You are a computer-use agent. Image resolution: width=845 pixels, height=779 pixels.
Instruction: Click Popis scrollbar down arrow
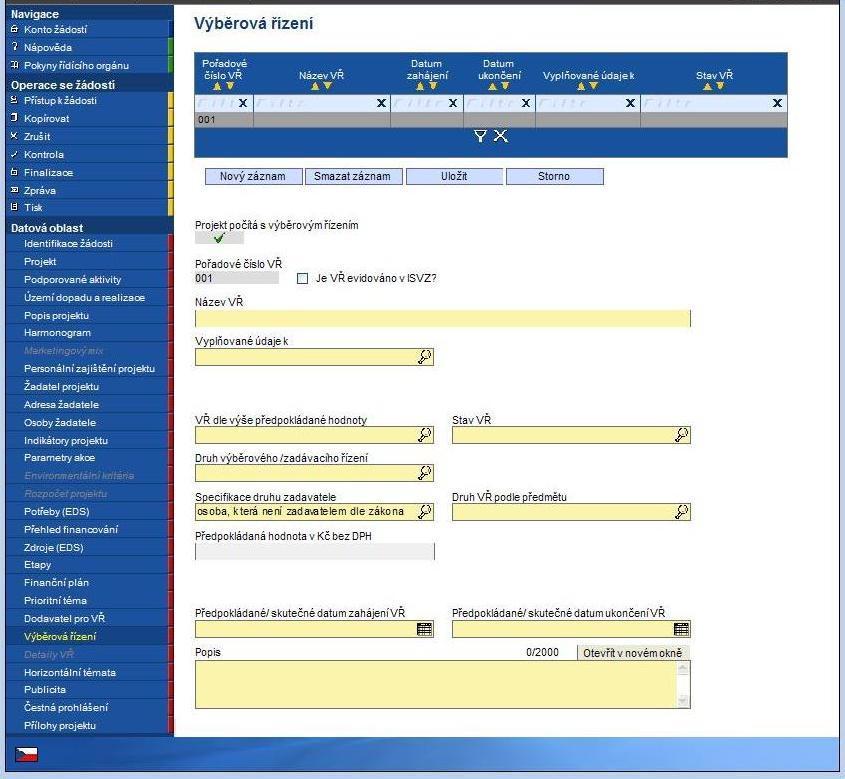pyautogui.click(x=683, y=700)
